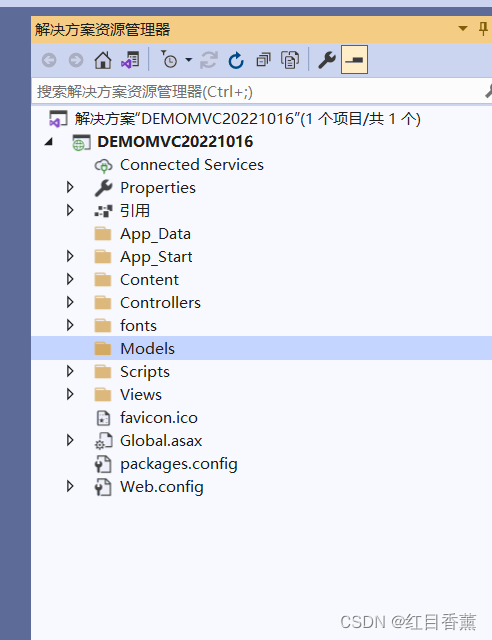Click the Home icon in toolbar
This screenshot has width=492, height=640.
click(102, 60)
